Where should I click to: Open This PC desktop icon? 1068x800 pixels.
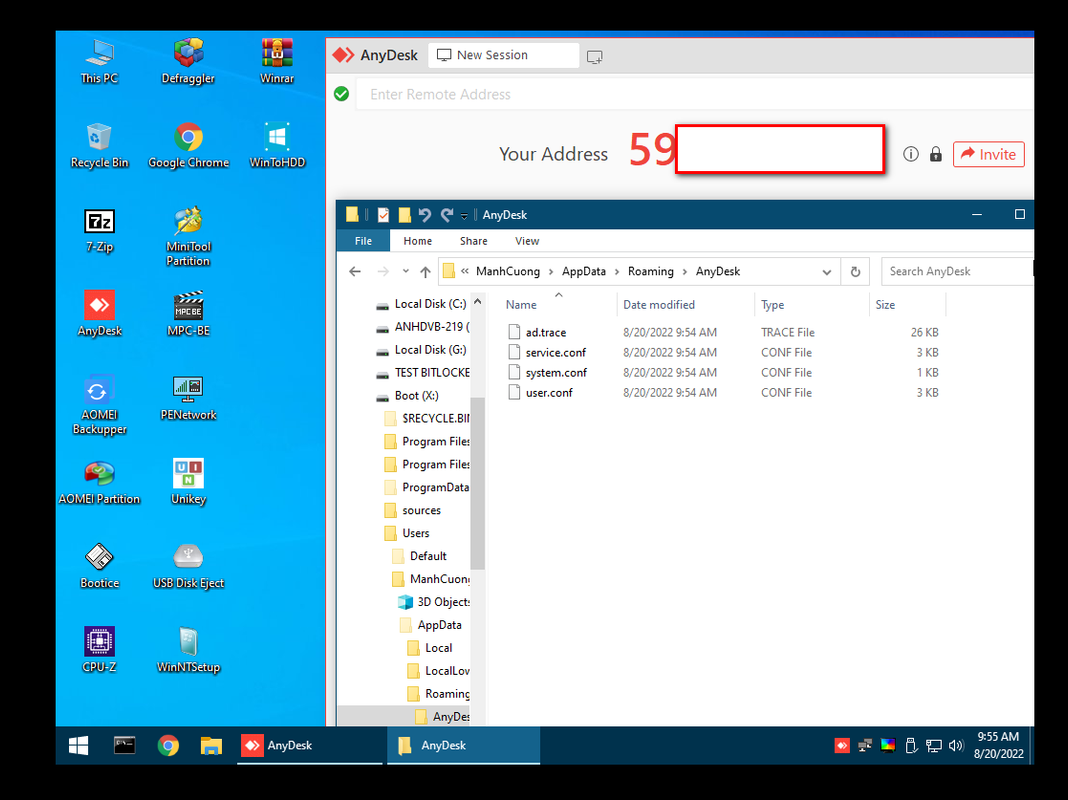[x=99, y=61]
